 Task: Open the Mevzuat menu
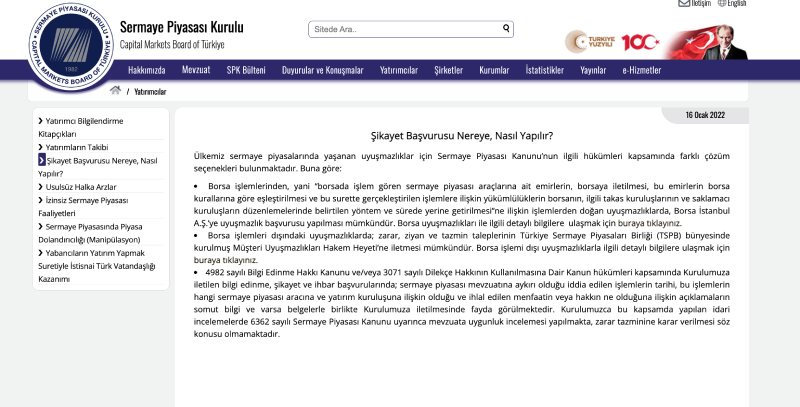coord(196,70)
